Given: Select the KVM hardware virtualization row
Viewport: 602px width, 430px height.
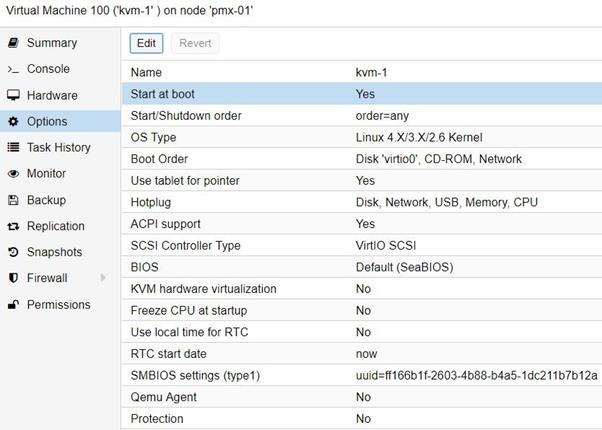Looking at the screenshot, I should tap(360, 289).
